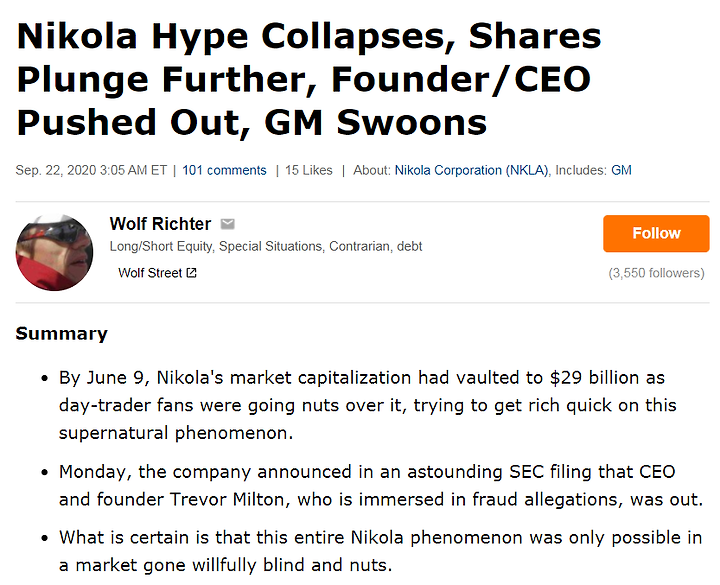Screen dimensions: 720x585
Task: Click the Nikola Hype Collapses article headline
Action: pos(309,79)
